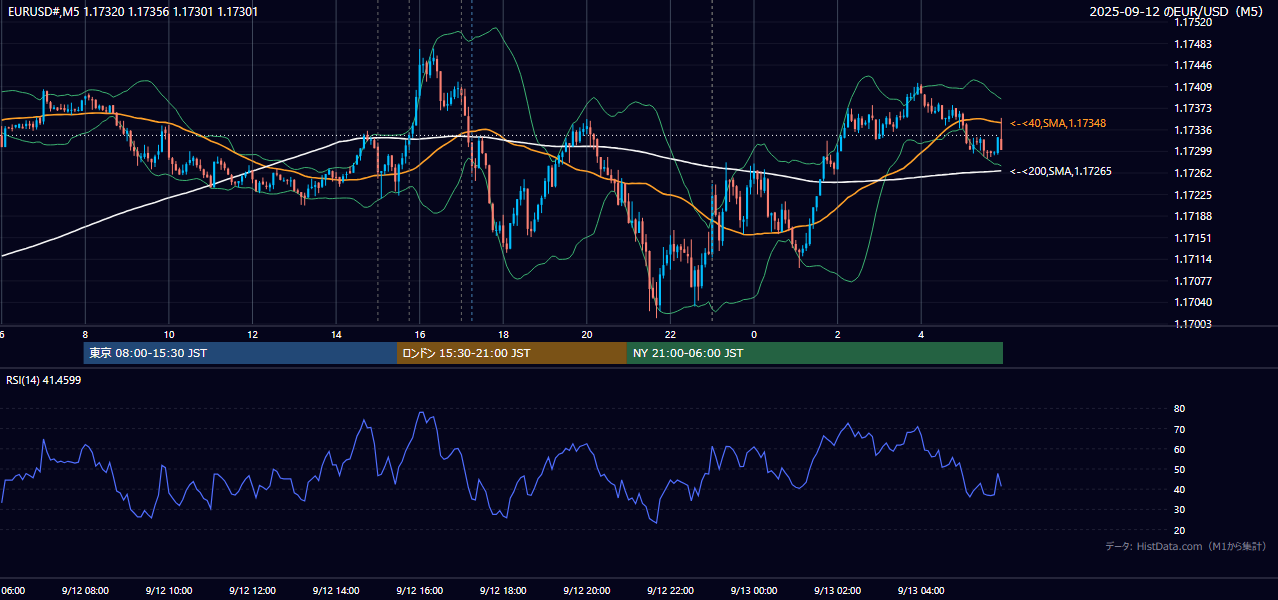Click the 1.17003 price axis label
Screen dimensions: 1278x600
tap(1193, 324)
